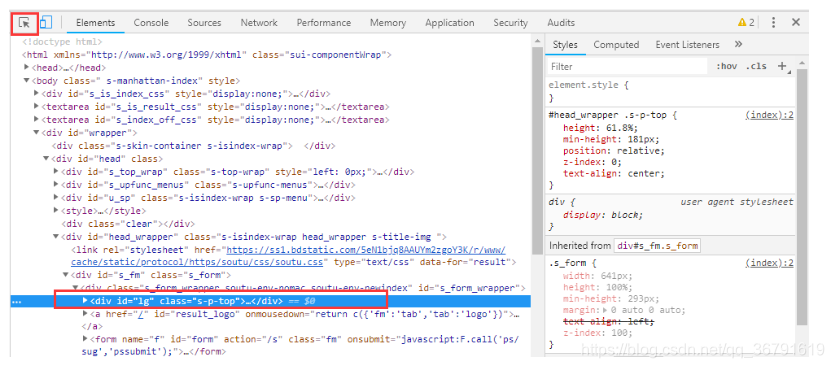Image resolution: width=834 pixels, height=368 pixels.
Task: Open the Event Listeners sub-tab
Action: coord(687,45)
